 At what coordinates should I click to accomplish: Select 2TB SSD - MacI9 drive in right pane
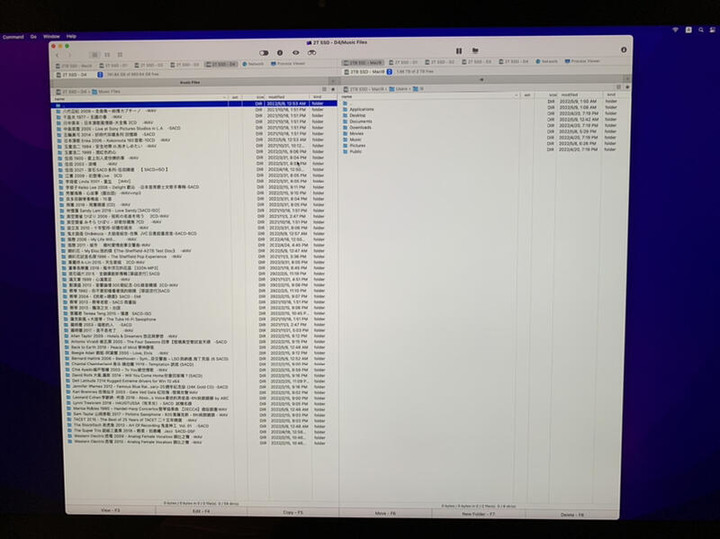coord(363,62)
